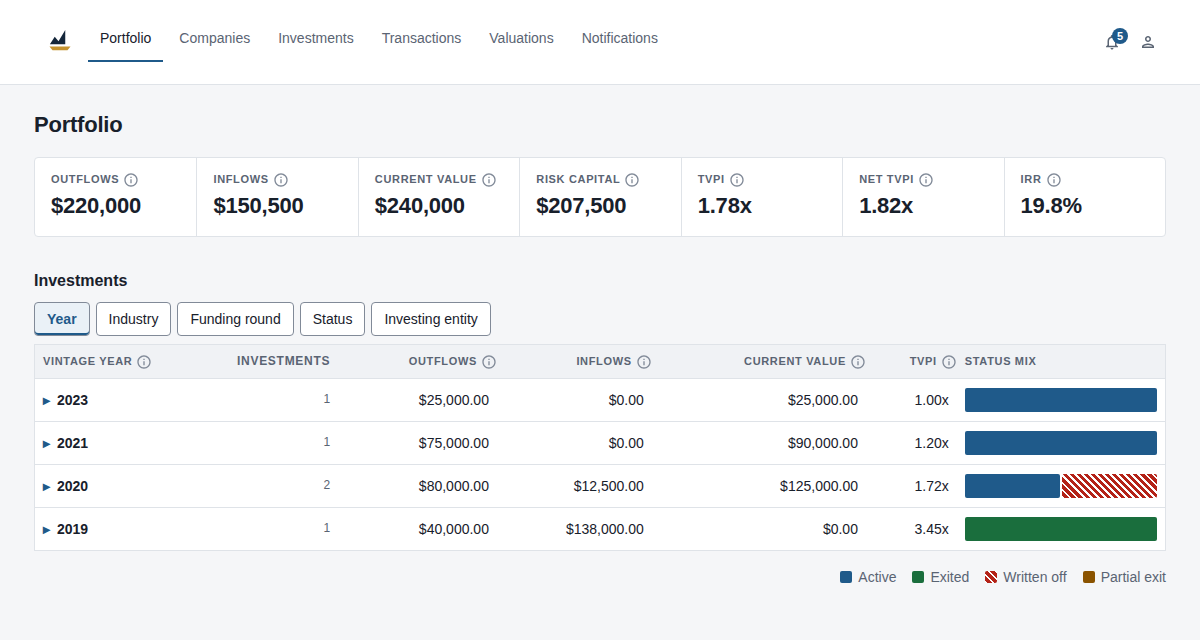1200x640 pixels.
Task: Click the 2021 blue Active status bar
Action: coord(1061,443)
